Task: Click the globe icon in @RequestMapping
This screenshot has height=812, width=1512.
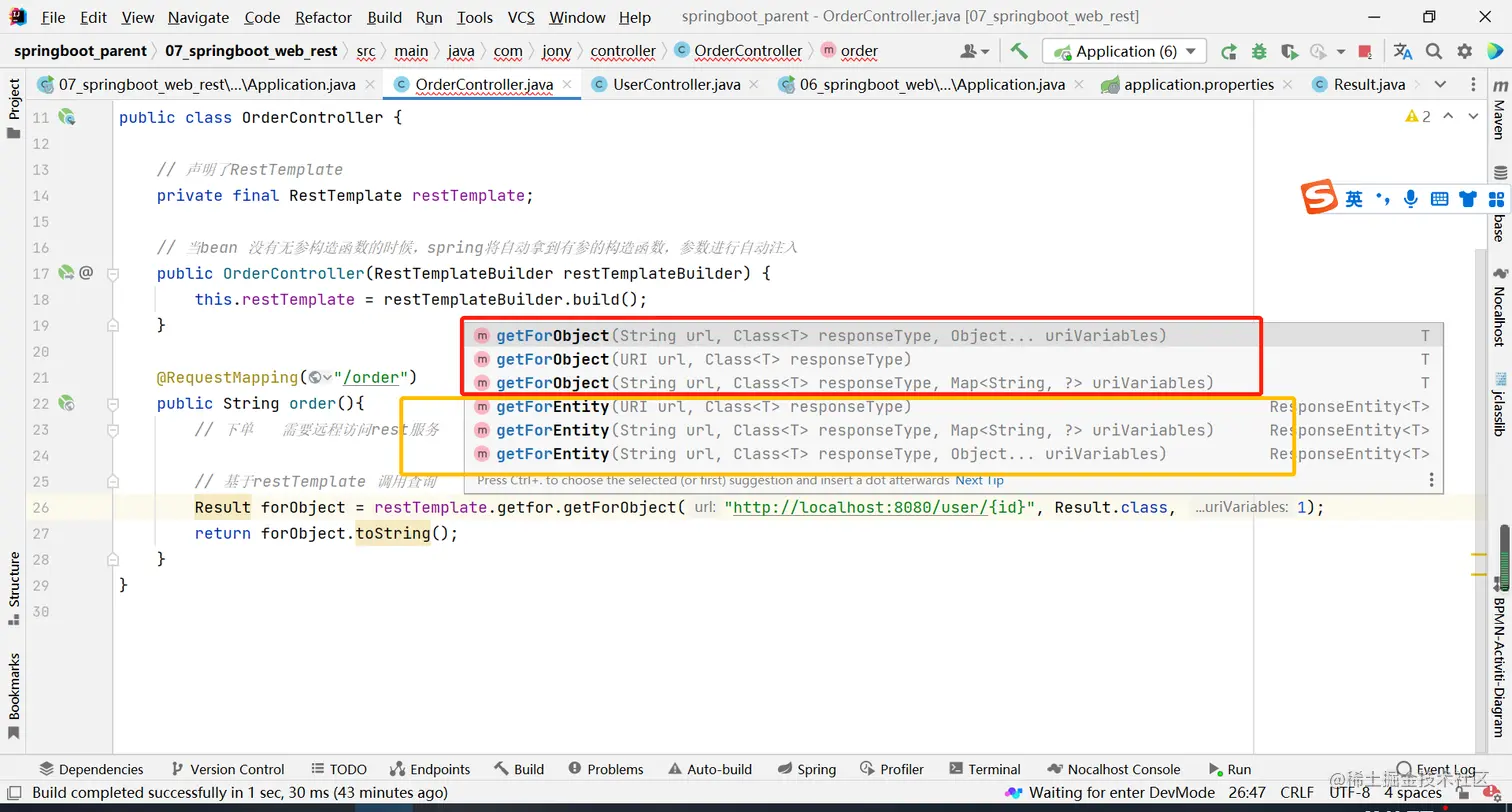Action: [x=315, y=377]
